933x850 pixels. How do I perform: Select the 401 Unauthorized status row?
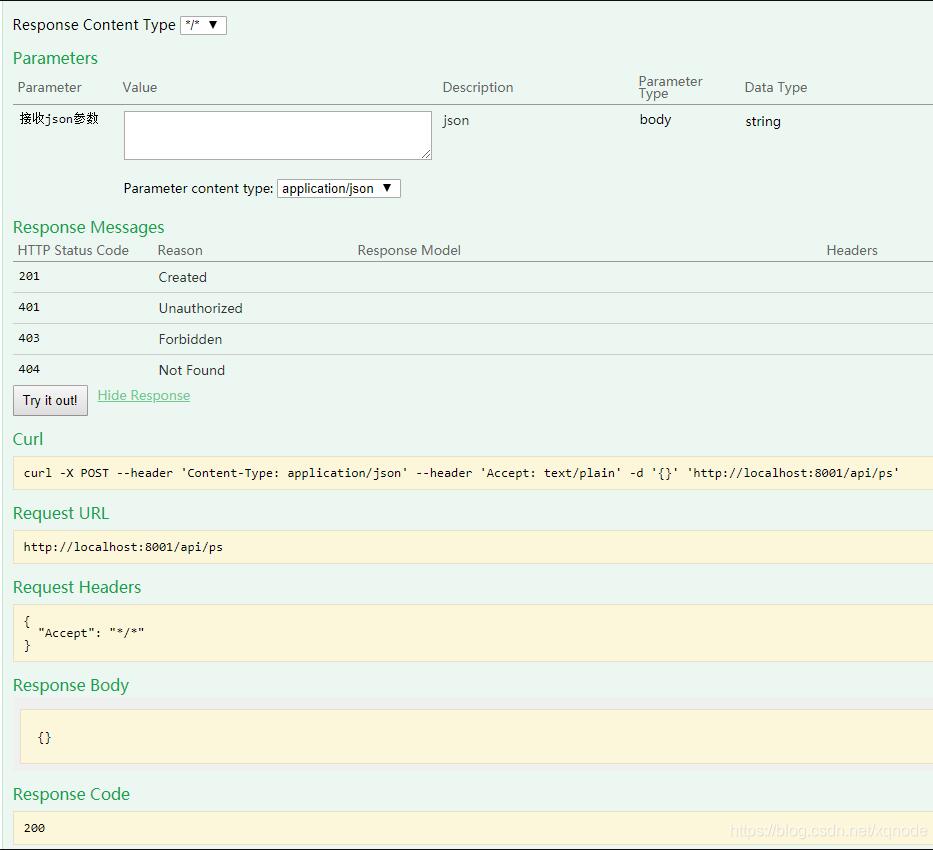(x=200, y=308)
